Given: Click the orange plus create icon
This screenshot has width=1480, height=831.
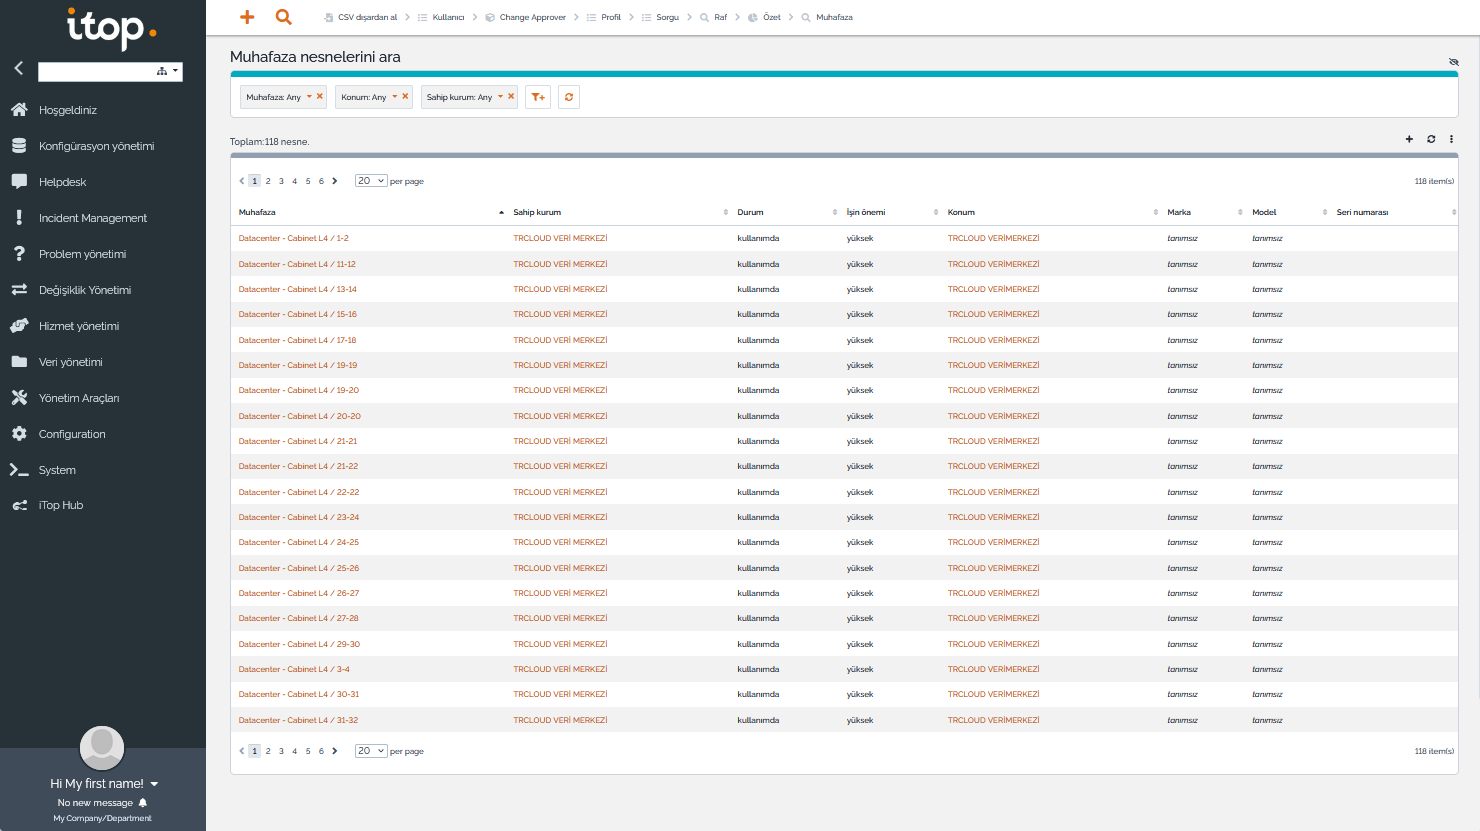Looking at the screenshot, I should [247, 17].
